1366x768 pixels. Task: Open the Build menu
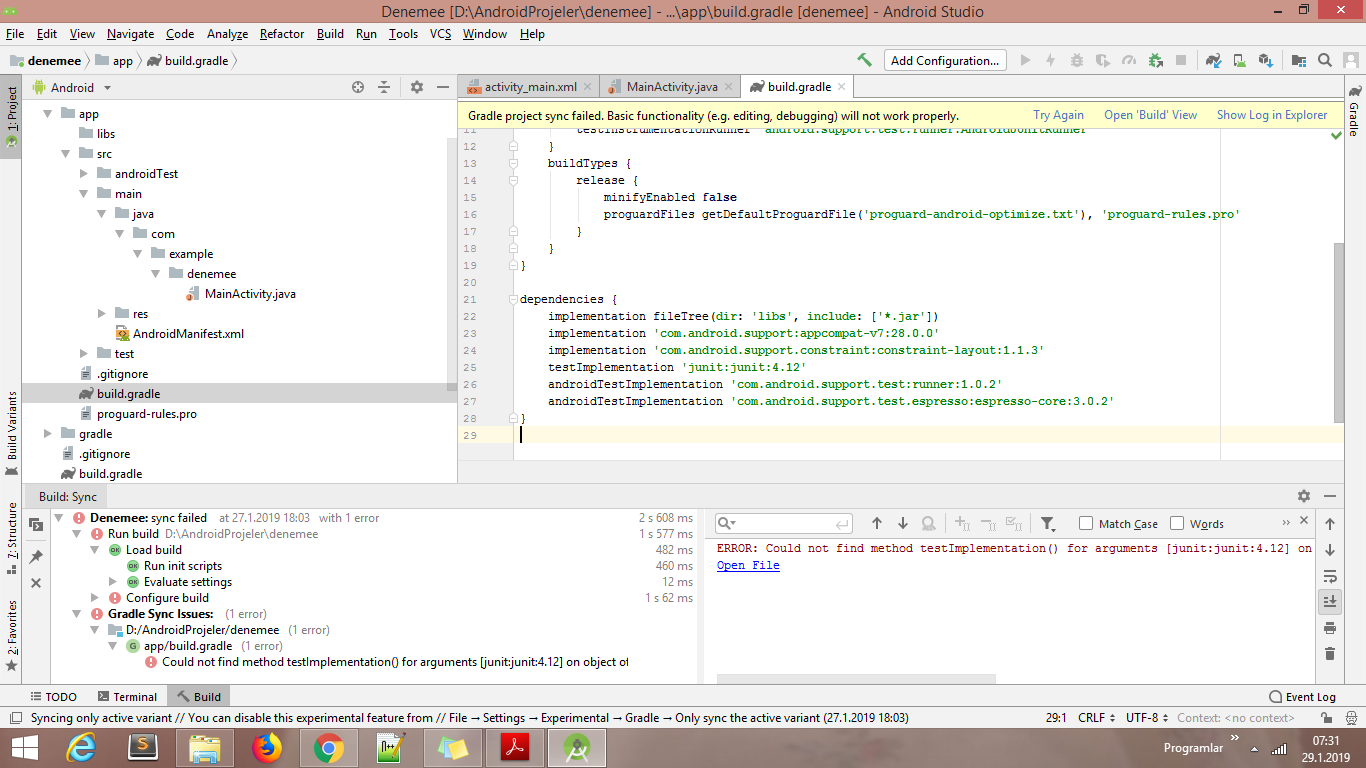tap(330, 34)
